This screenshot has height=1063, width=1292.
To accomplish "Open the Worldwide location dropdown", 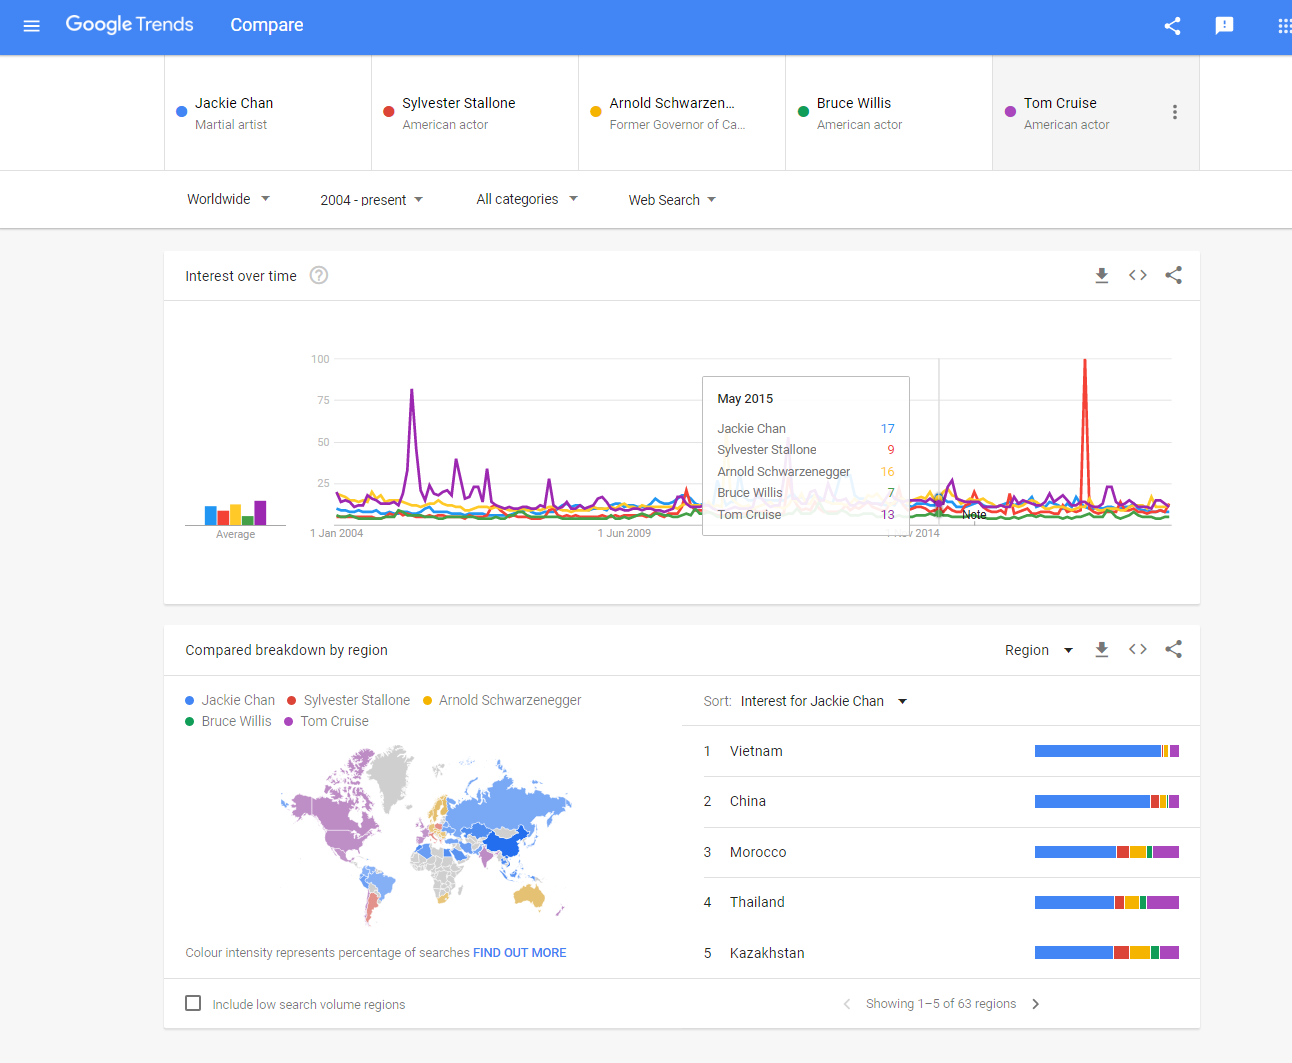I will tap(228, 199).
